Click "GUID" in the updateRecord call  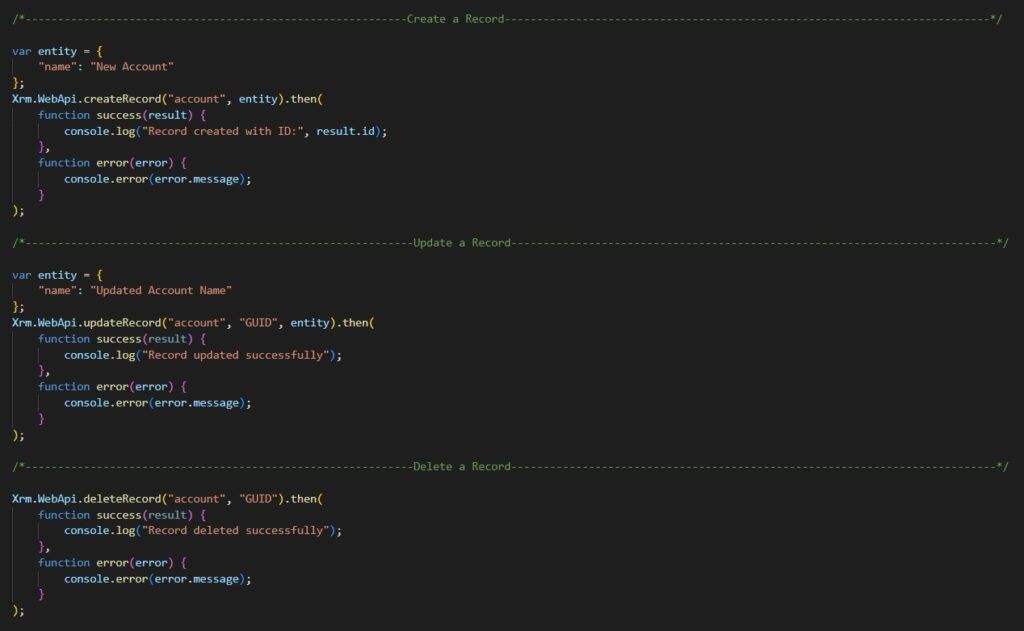point(258,323)
